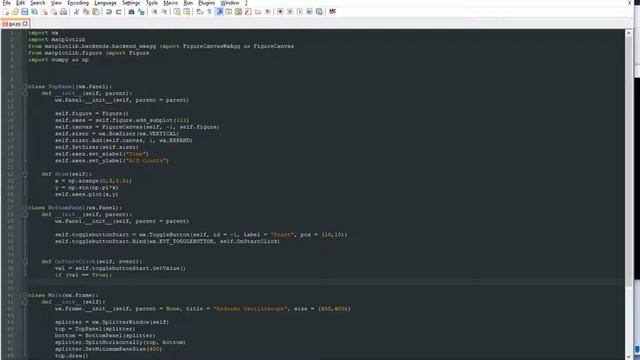Open the Run menu
The width and height of the screenshot is (640, 360).
pyautogui.click(x=188, y=3)
